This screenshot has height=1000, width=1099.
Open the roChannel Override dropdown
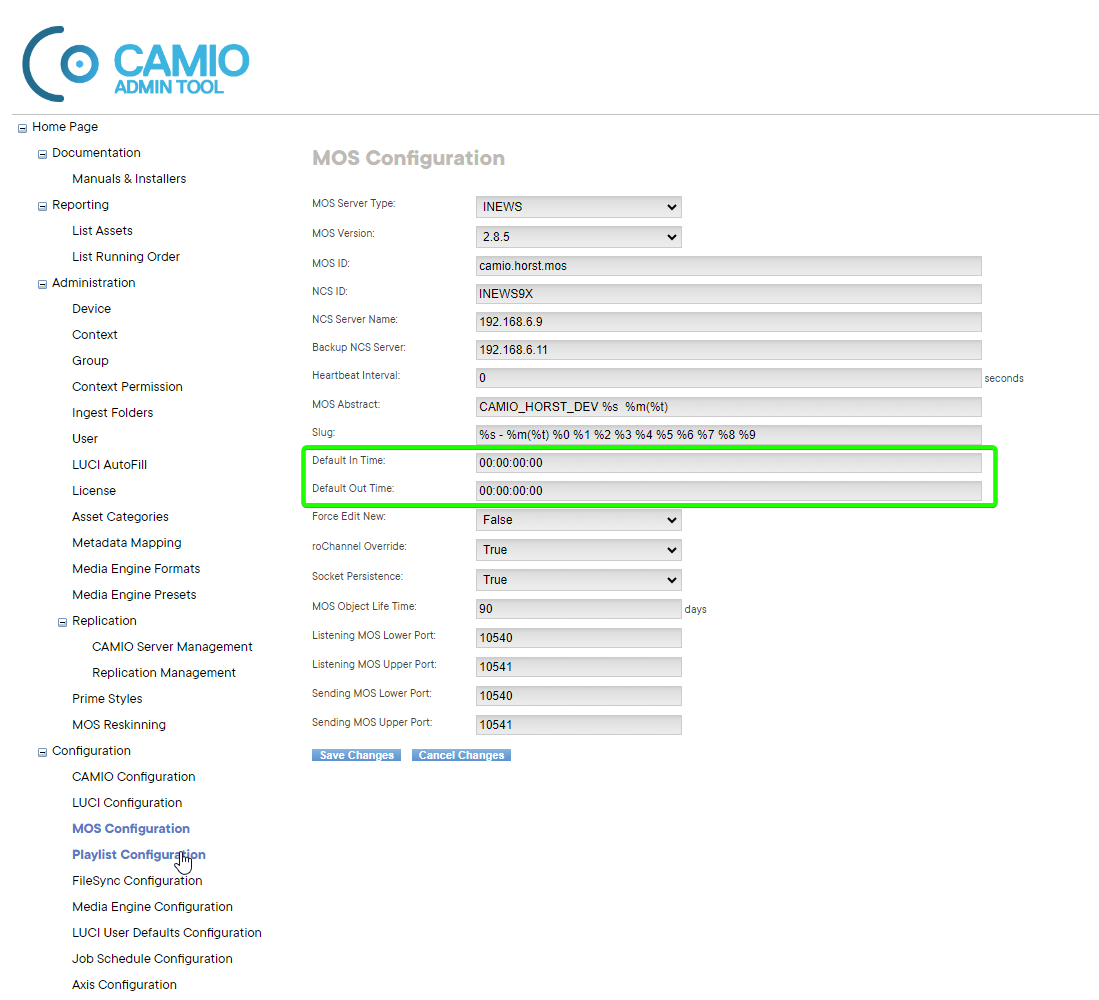(578, 550)
